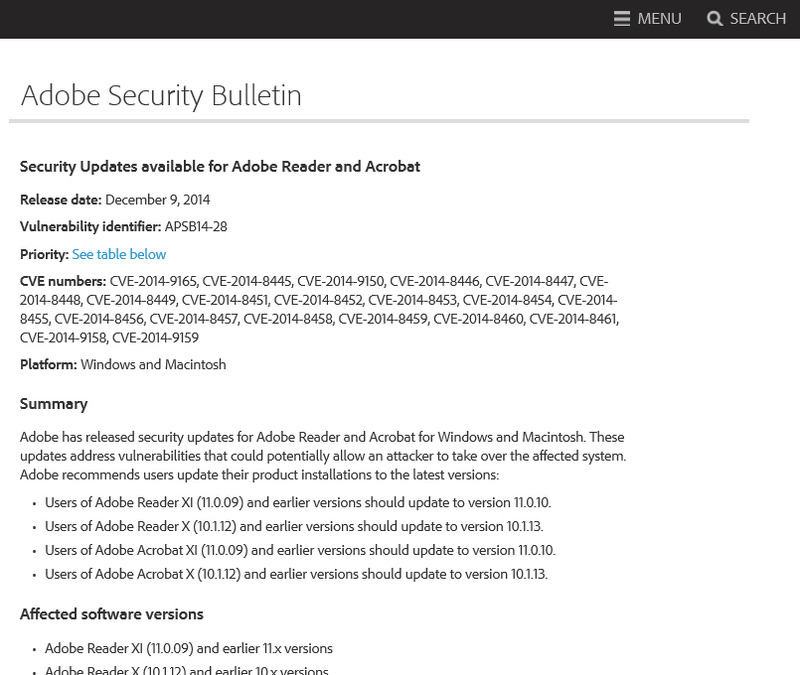Click the SEARCH label in header
This screenshot has height=675, width=800.
coord(758,19)
